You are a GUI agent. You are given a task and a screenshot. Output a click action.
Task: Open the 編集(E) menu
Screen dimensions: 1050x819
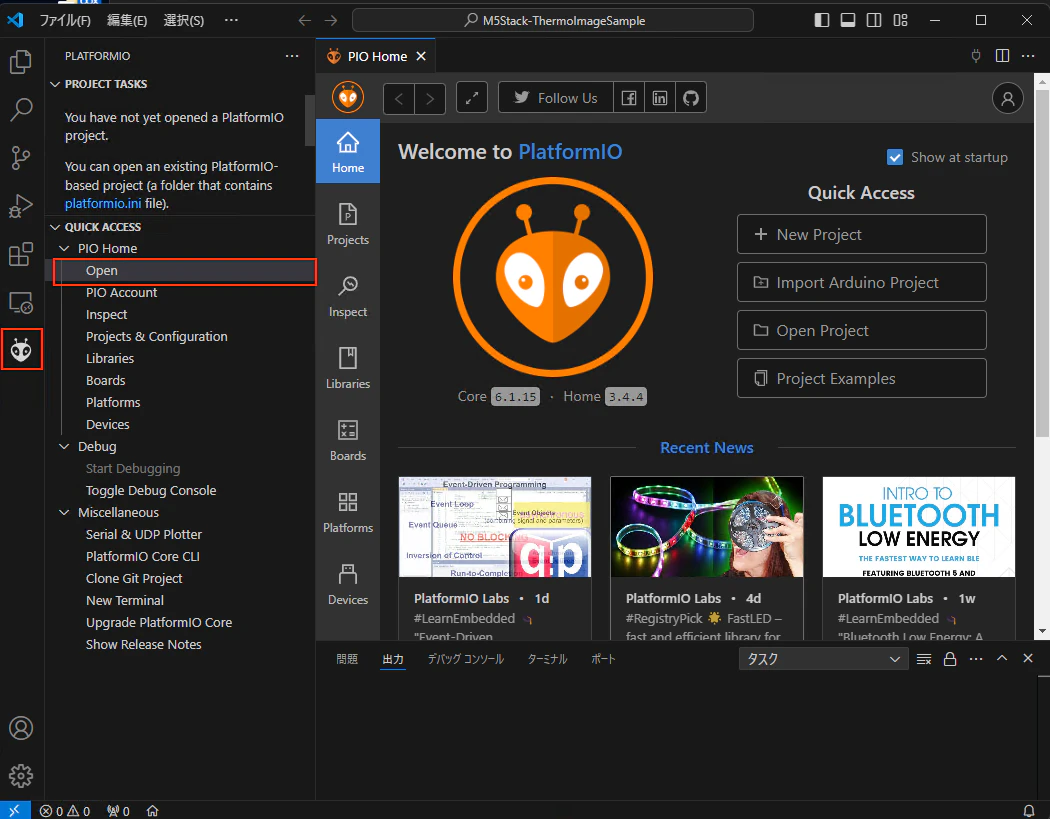pyautogui.click(x=127, y=20)
